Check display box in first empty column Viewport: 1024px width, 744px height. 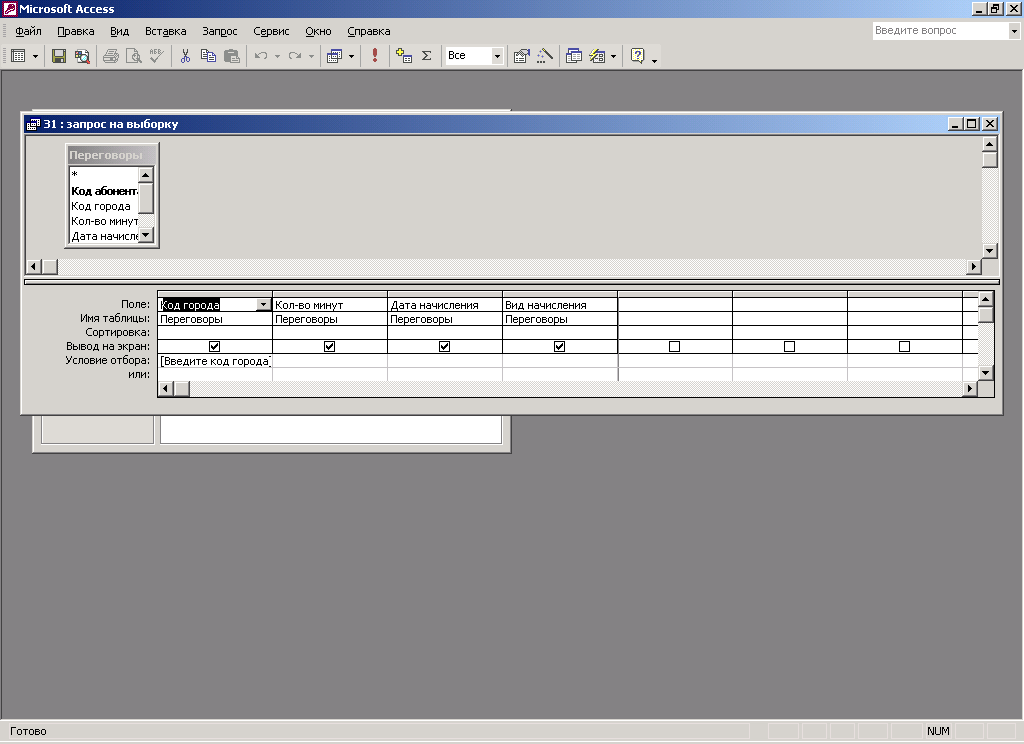[674, 346]
